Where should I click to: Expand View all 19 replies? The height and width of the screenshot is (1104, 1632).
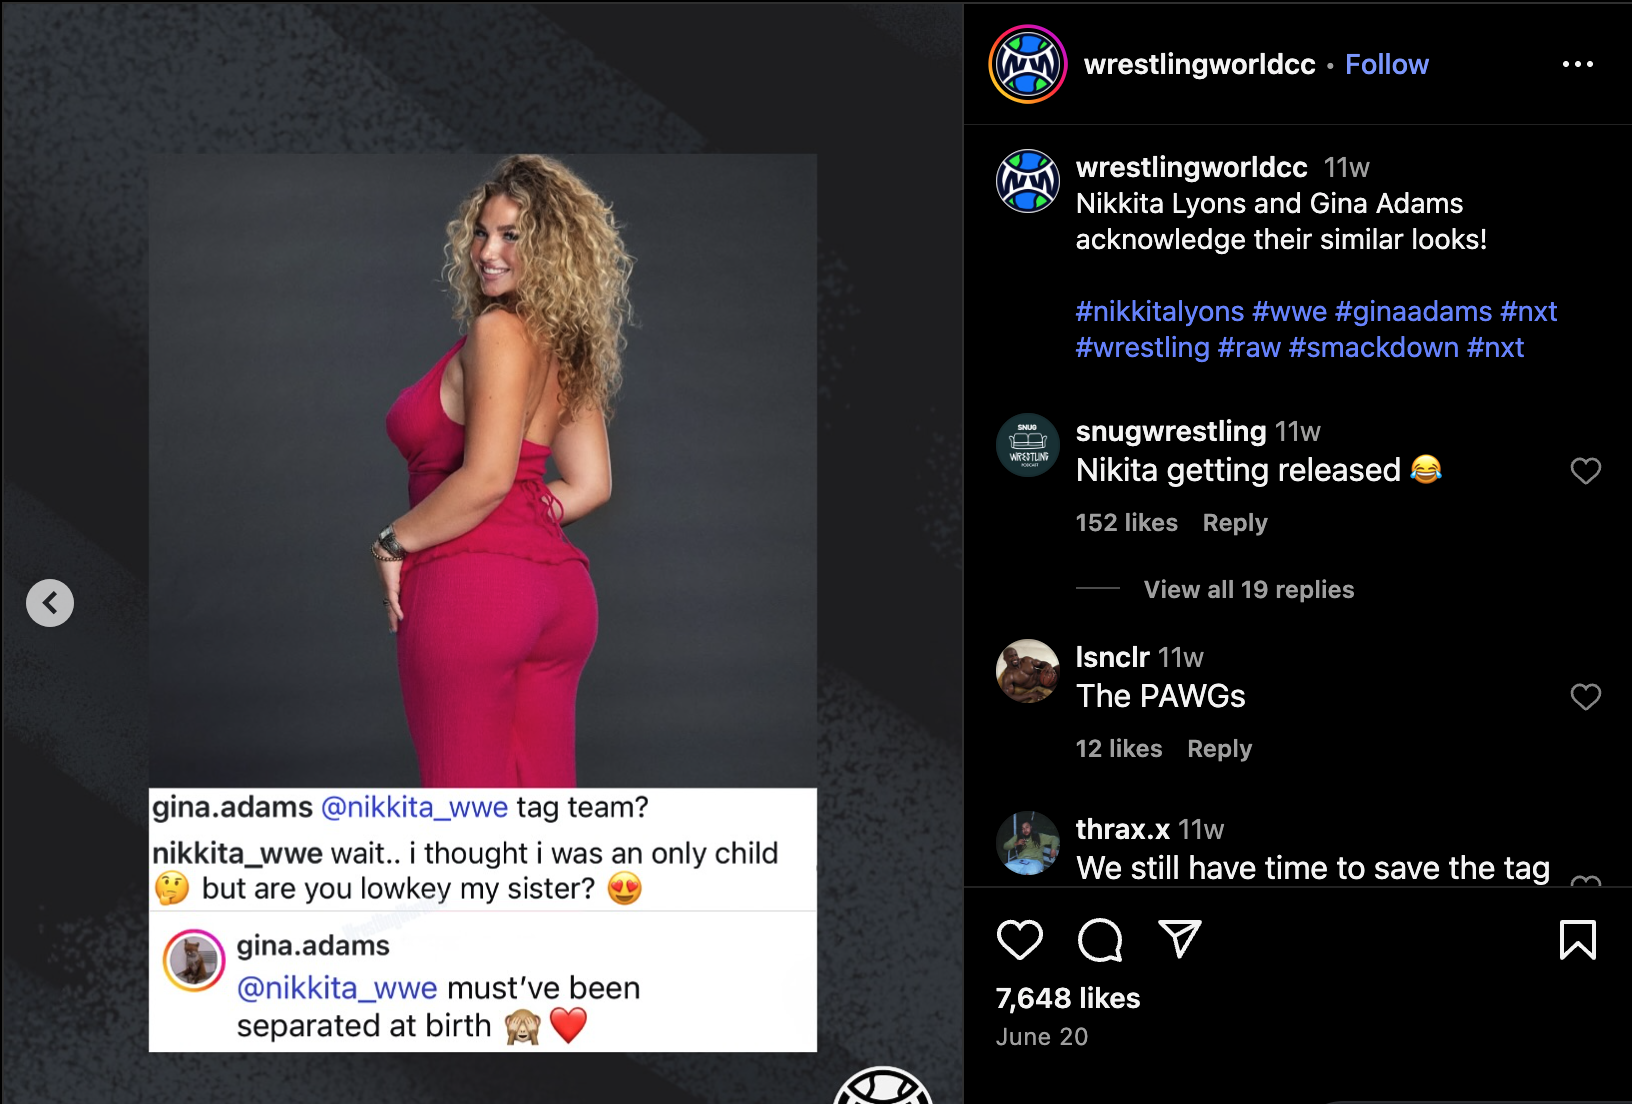pos(1249,589)
